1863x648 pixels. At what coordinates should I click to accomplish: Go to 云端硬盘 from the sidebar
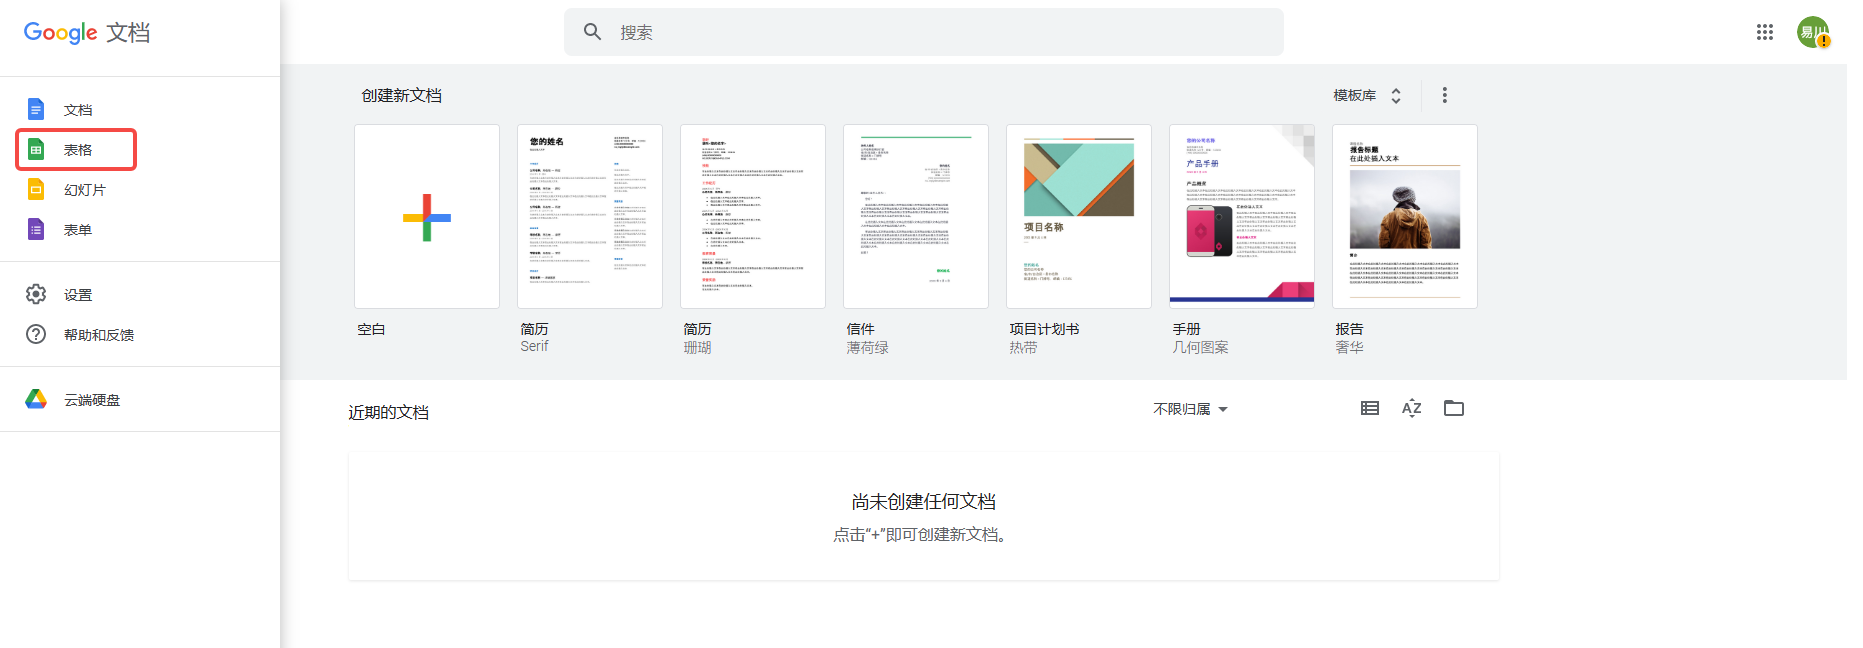click(x=92, y=400)
